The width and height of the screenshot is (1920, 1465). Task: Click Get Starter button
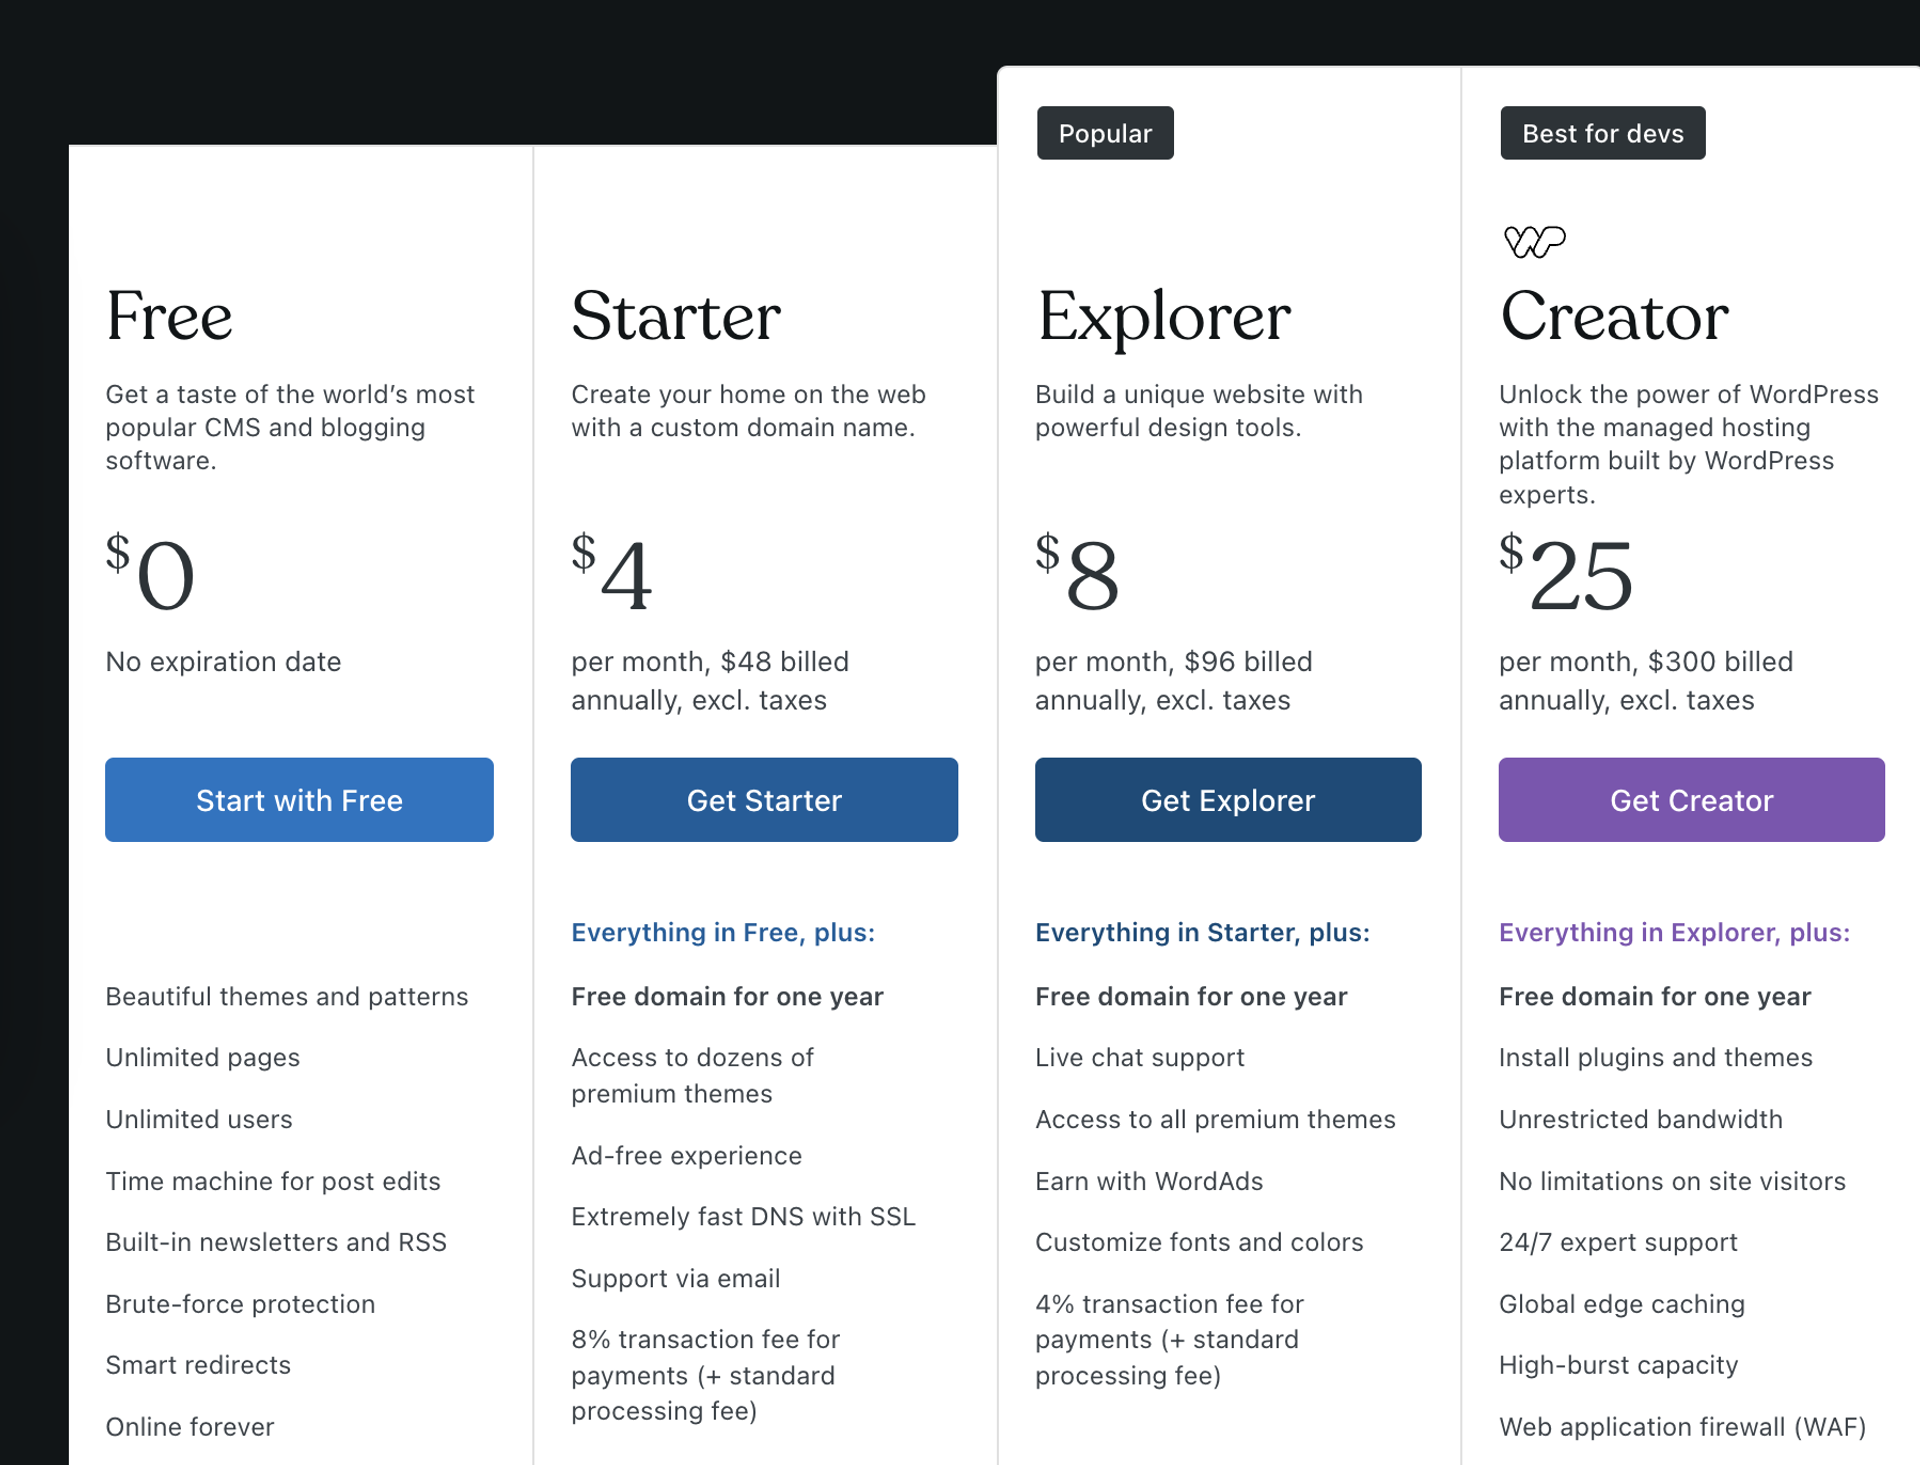764,799
